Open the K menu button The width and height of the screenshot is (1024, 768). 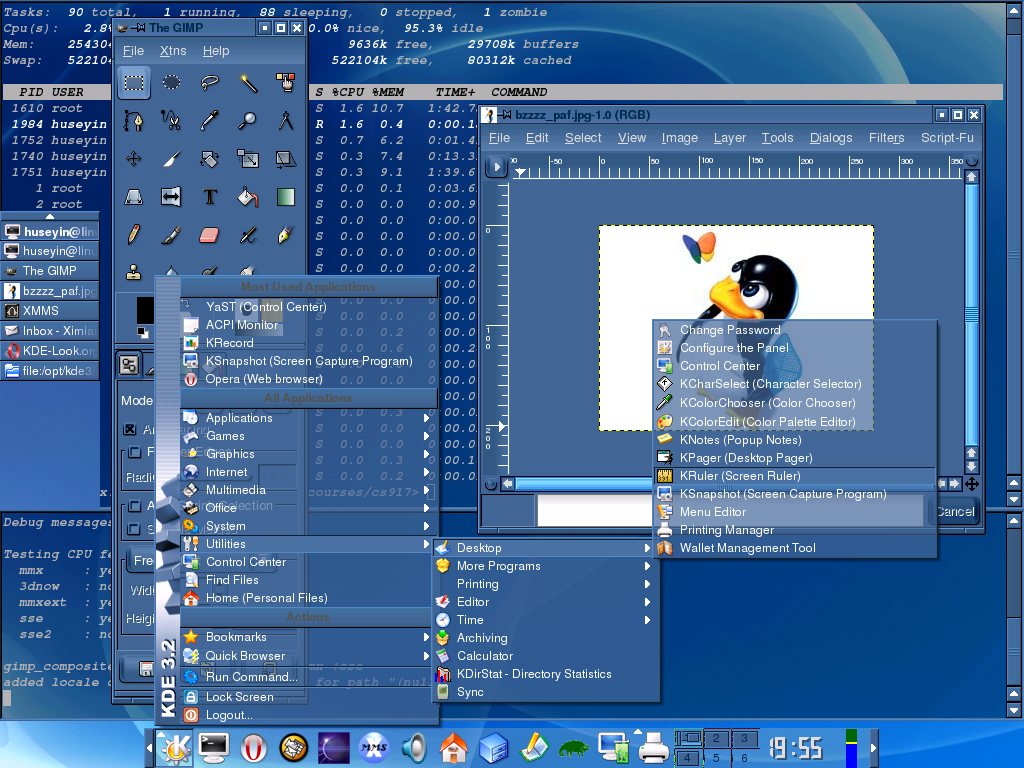174,747
